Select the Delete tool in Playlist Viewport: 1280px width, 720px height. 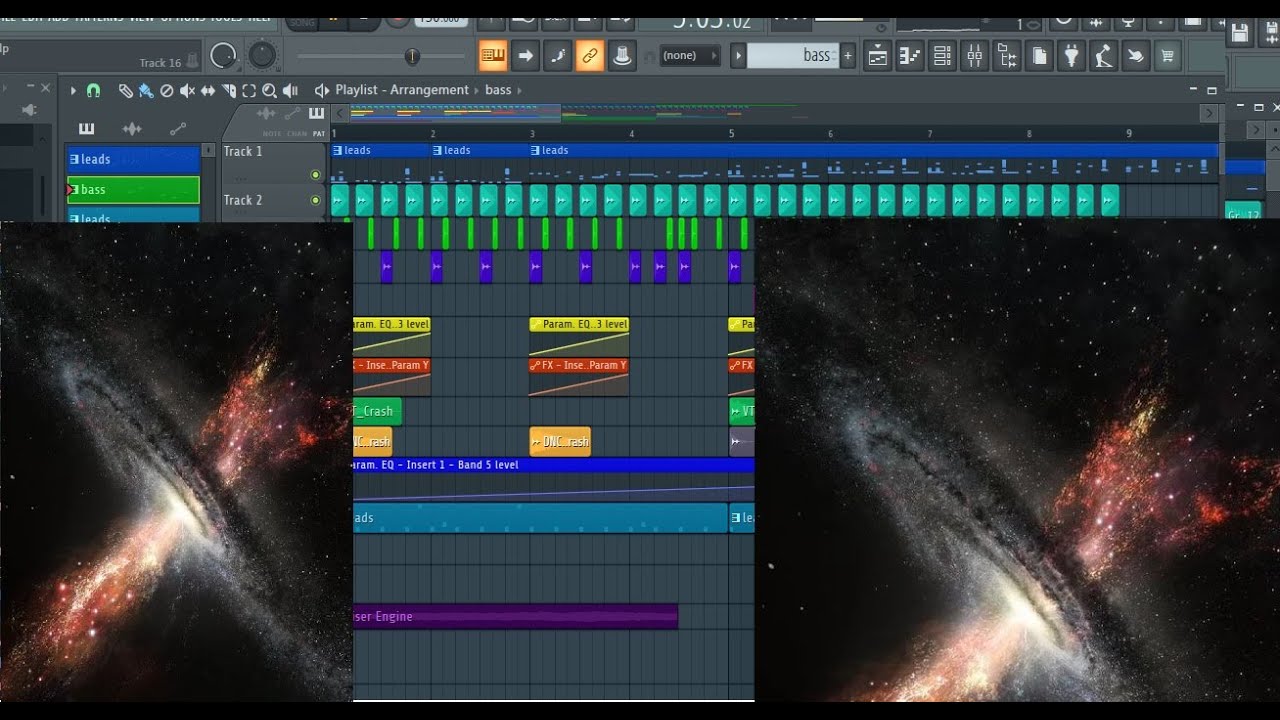(167, 90)
